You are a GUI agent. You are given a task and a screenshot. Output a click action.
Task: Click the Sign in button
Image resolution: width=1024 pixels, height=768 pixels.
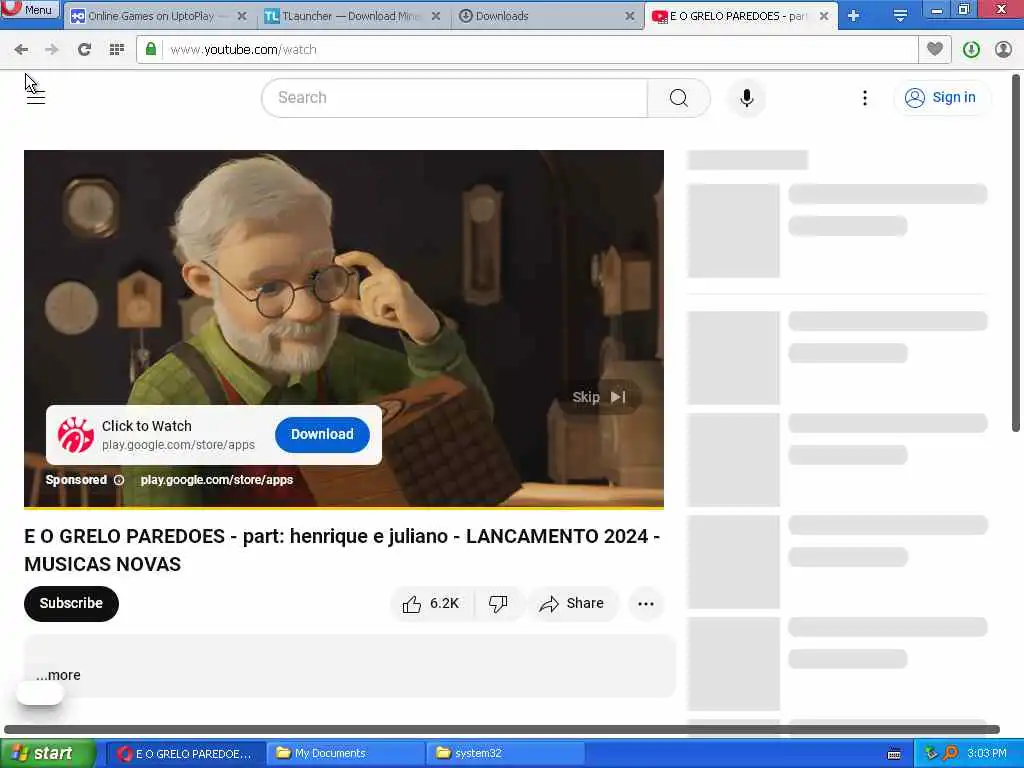click(941, 97)
